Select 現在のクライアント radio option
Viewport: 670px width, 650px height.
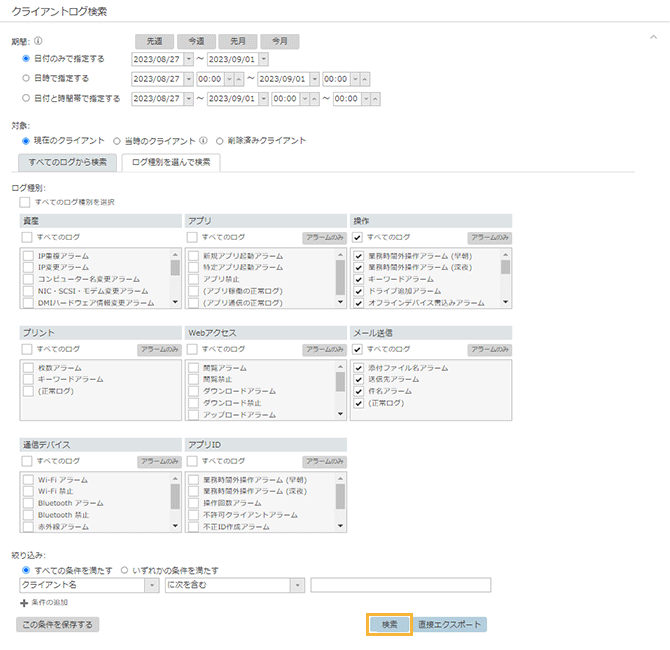tap(26, 141)
